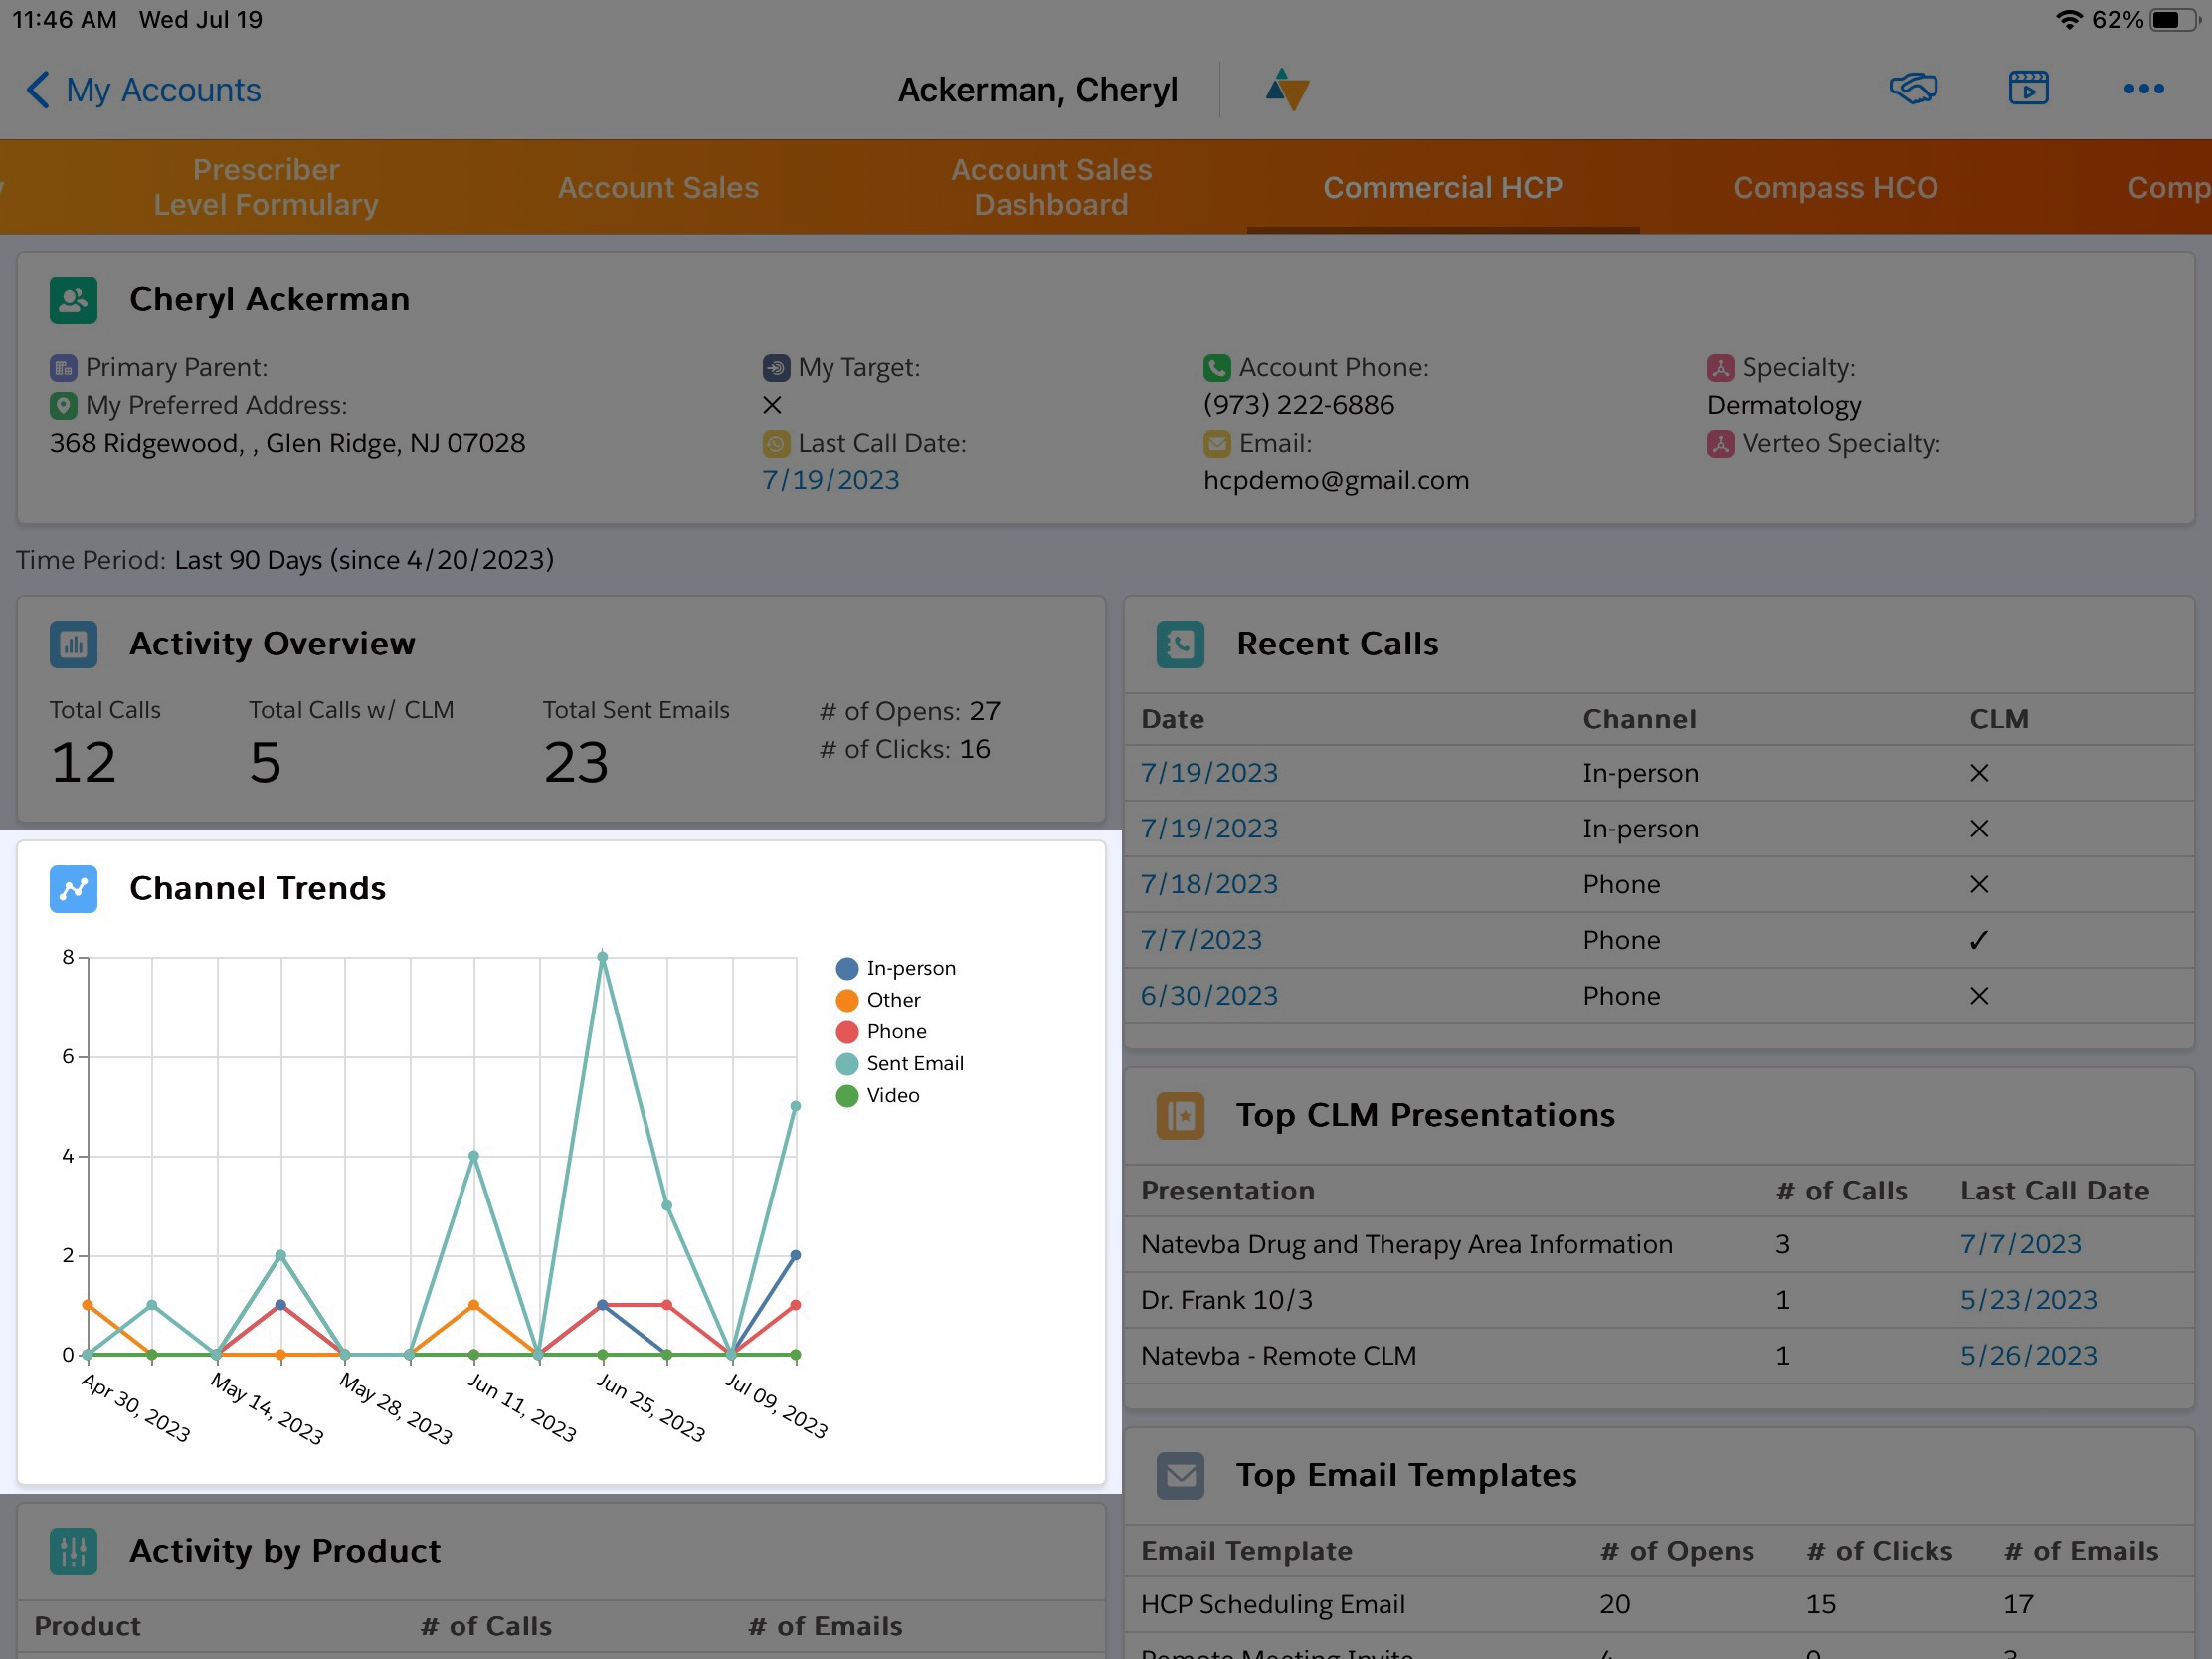This screenshot has width=2212, height=1659.
Task: Open the three-dot more options menu
Action: [2143, 89]
